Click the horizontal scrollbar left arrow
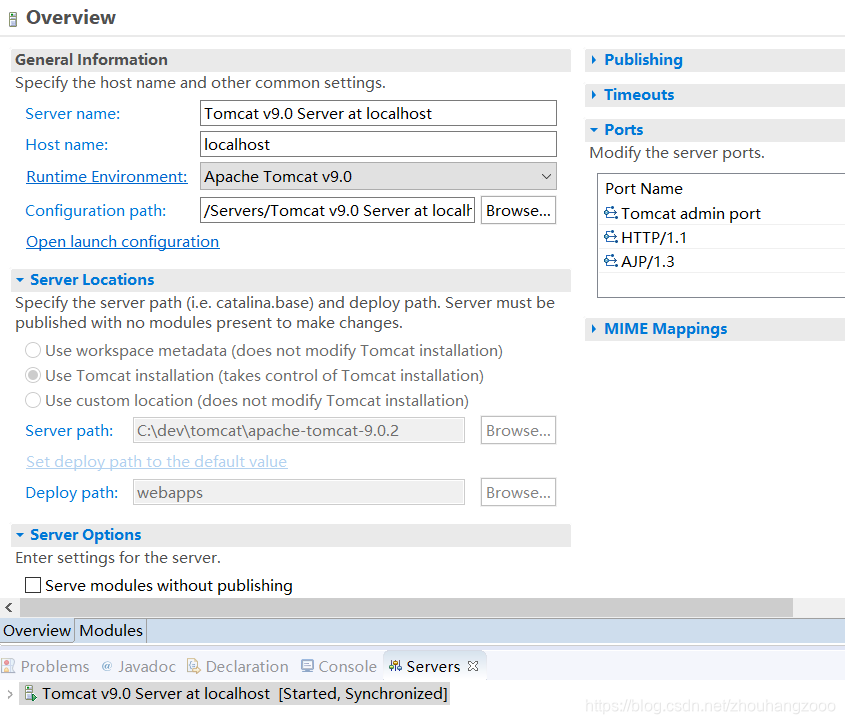This screenshot has height=724, width=845. 9,607
